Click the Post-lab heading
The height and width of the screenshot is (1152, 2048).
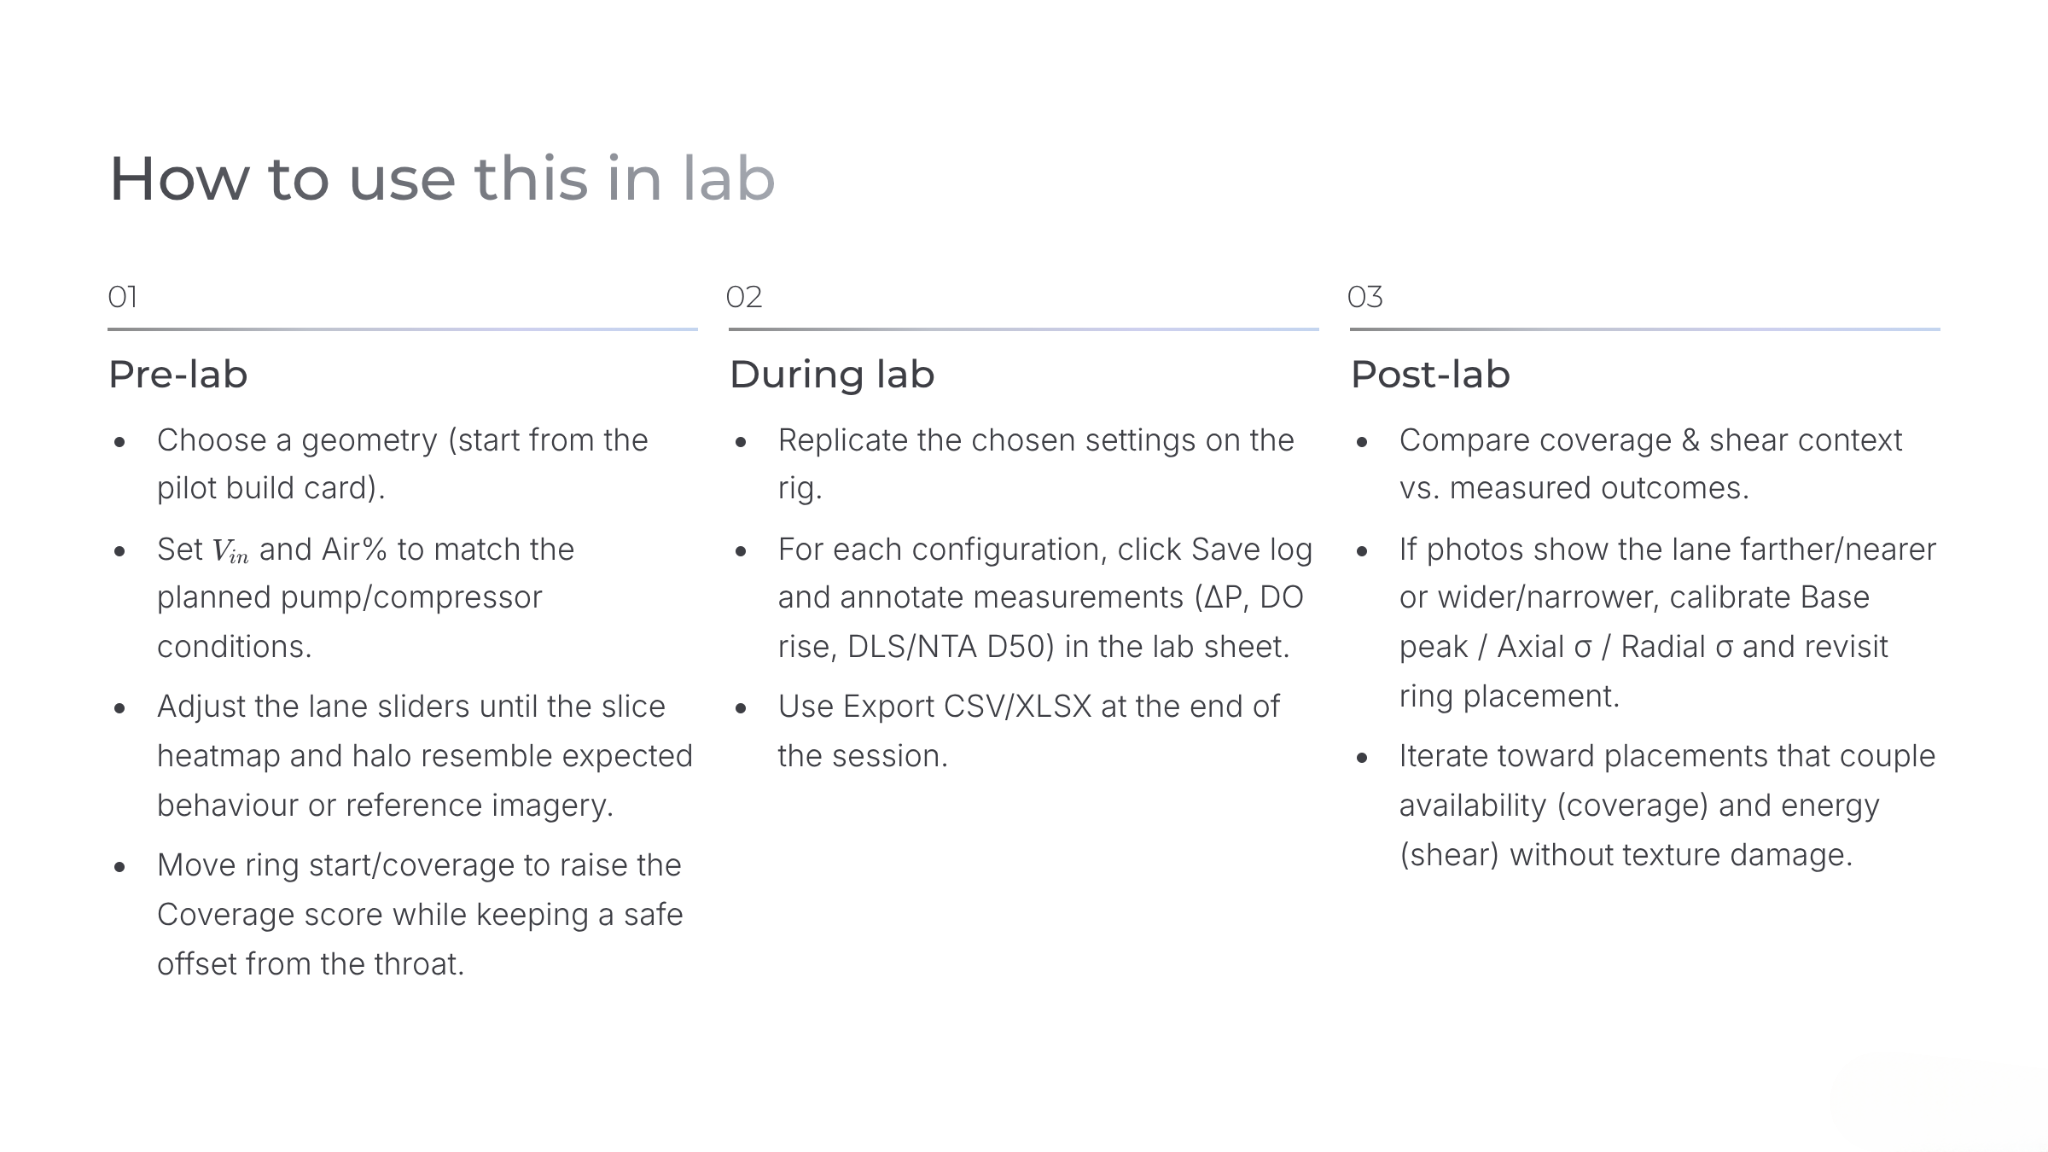pos(1430,374)
